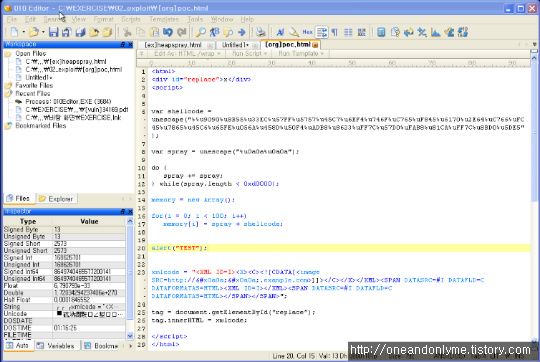Click the Copy toolbar icon
Screen dimensions: 540x362
click(141, 32)
